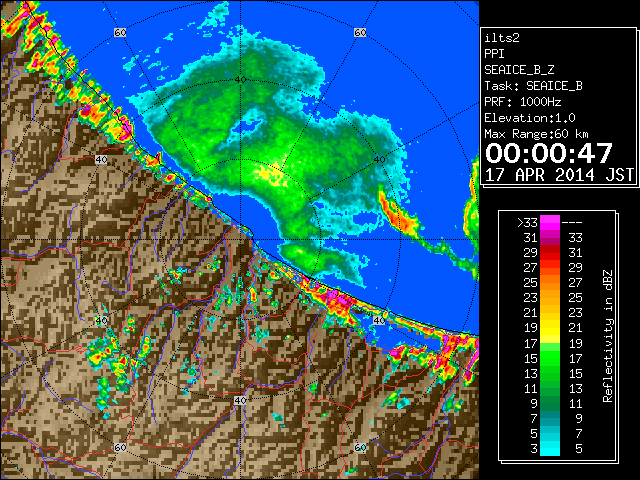Select the "Elevation:1.0" text

[529, 118]
